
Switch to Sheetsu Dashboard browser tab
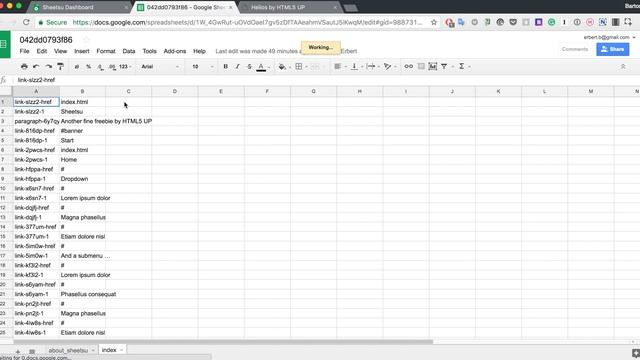(80, 7)
